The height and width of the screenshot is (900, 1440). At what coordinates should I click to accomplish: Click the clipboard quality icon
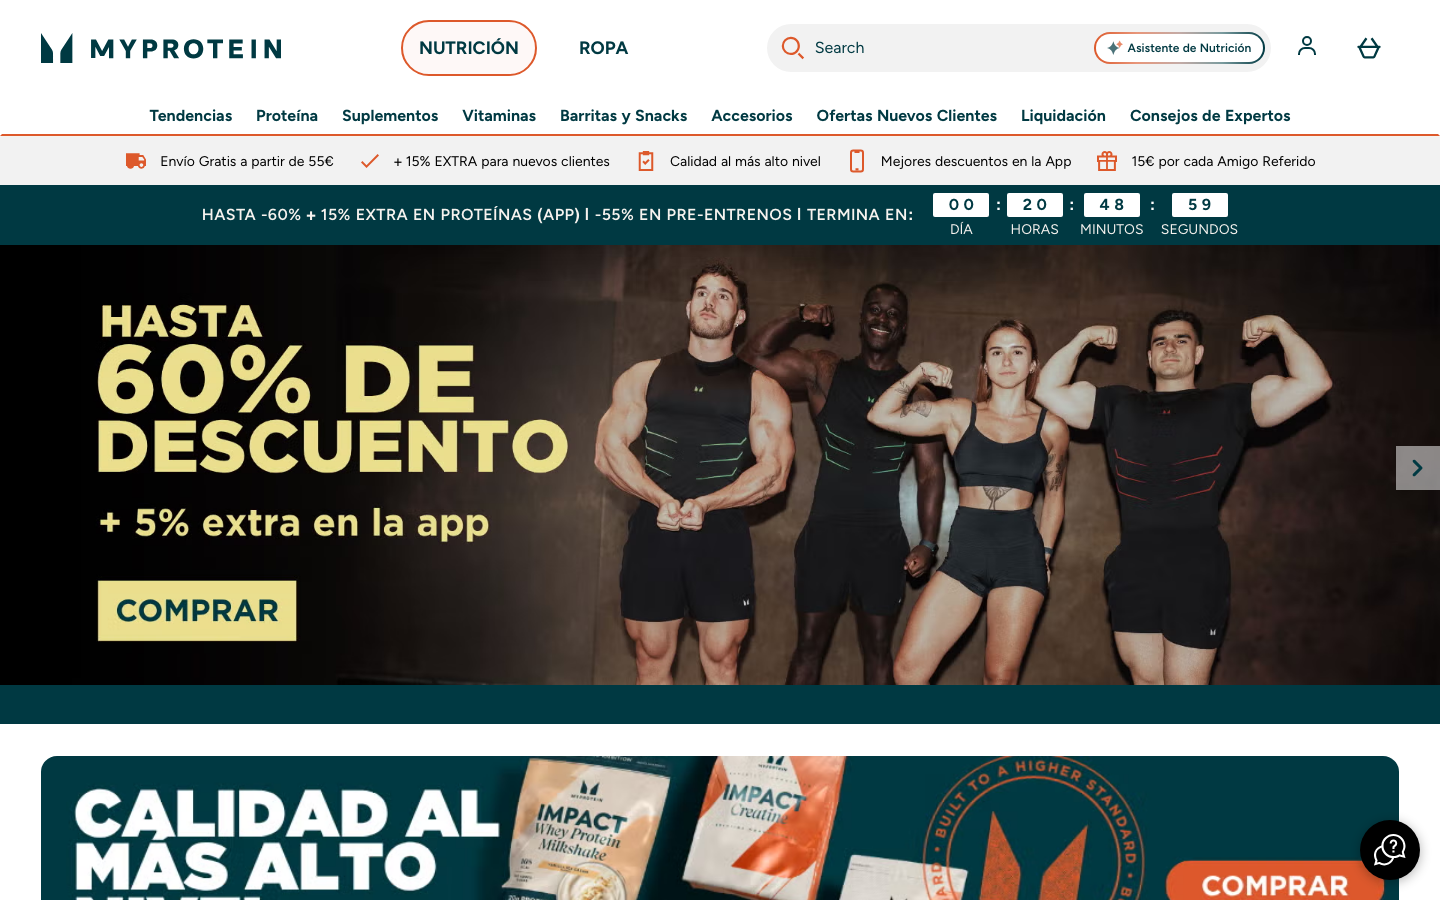(646, 161)
